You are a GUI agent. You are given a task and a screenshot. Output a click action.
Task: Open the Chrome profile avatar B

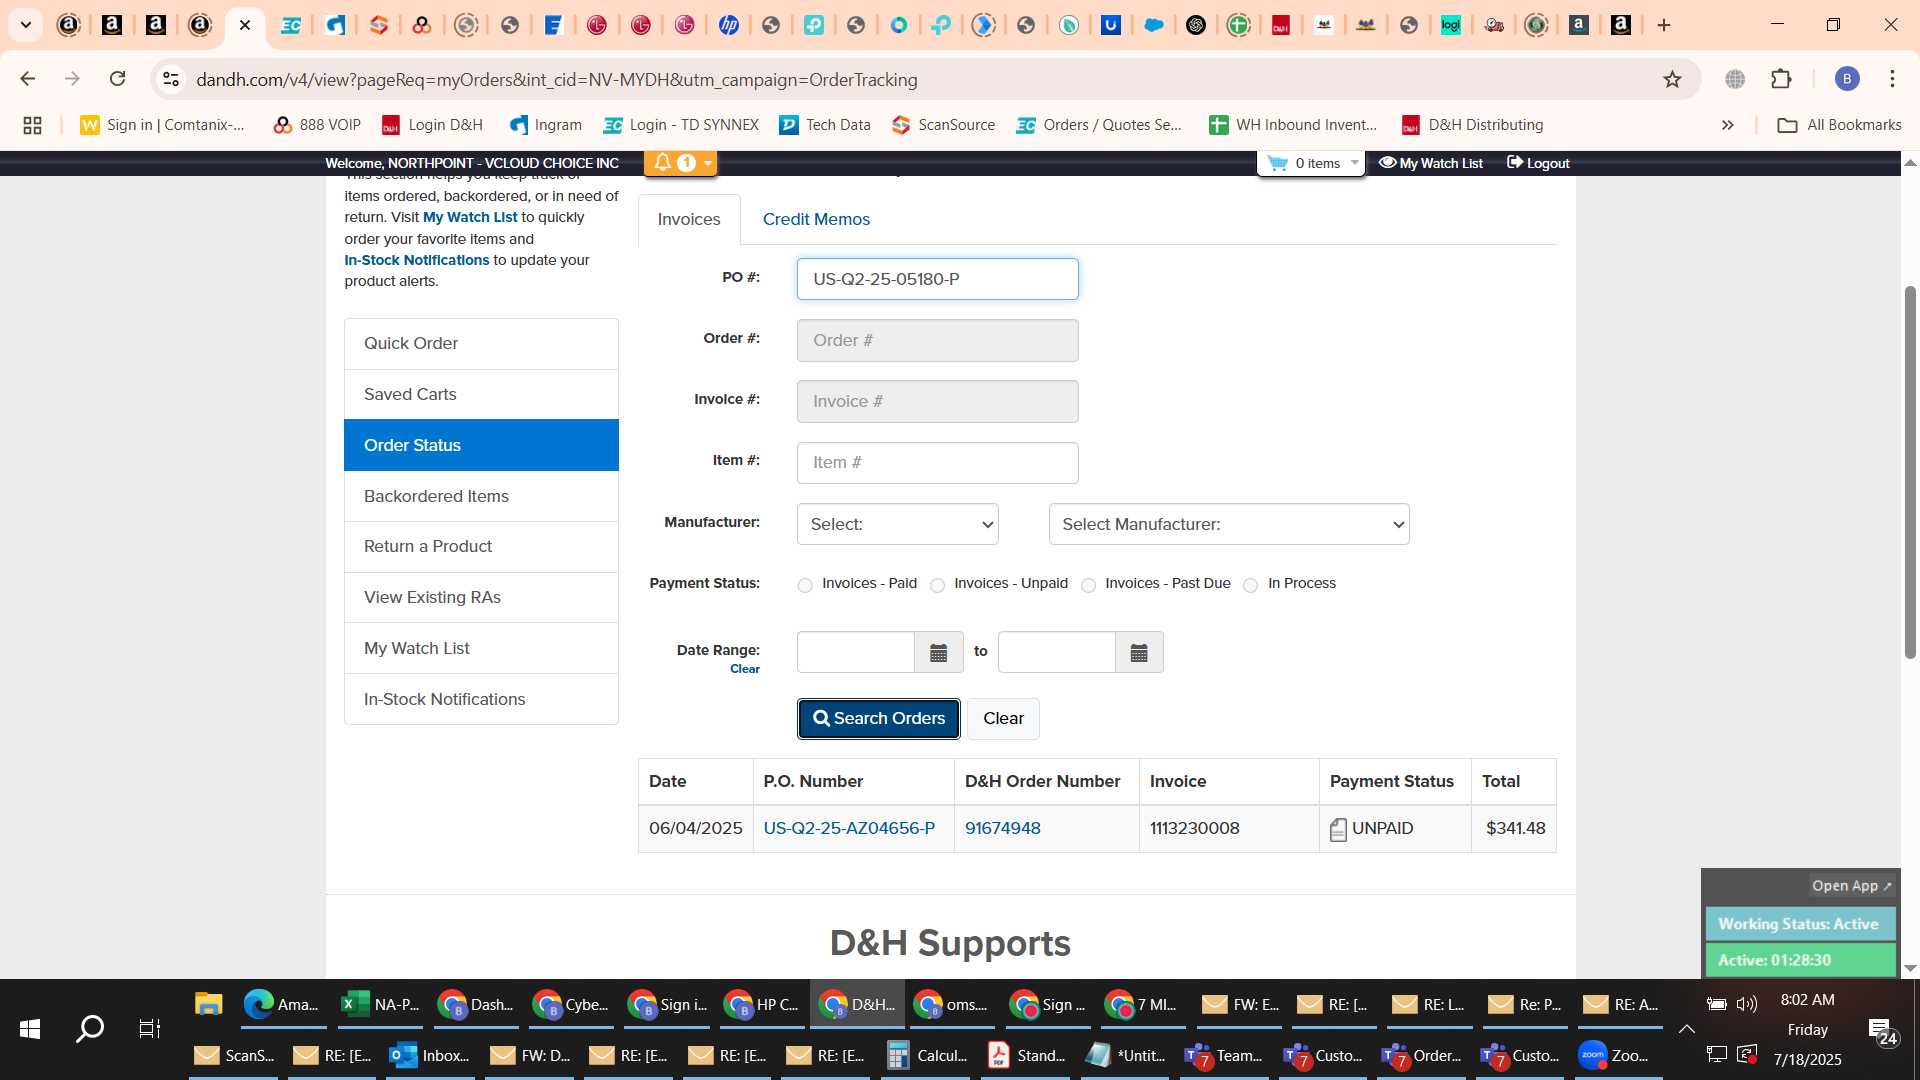(x=1847, y=79)
